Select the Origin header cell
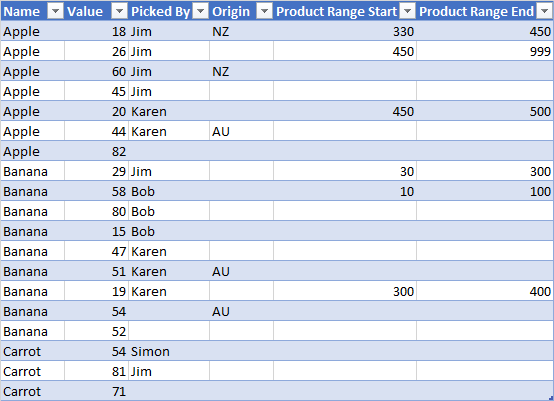 point(242,12)
